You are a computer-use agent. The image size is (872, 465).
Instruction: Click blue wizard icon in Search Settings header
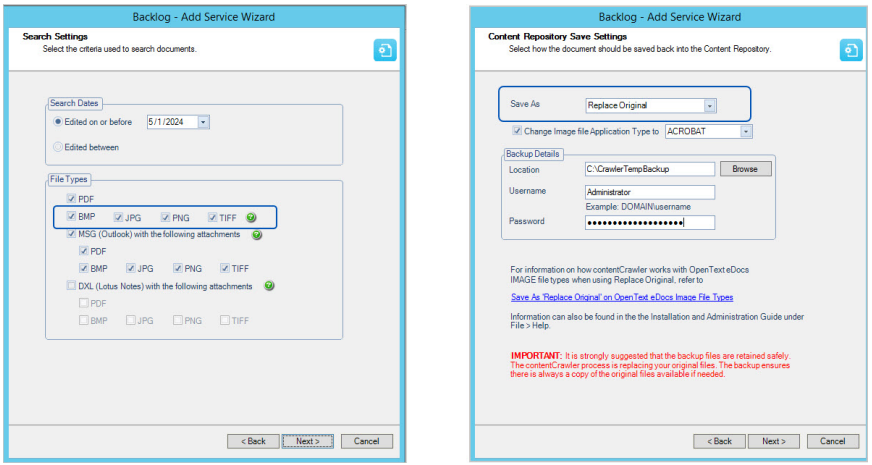[385, 50]
